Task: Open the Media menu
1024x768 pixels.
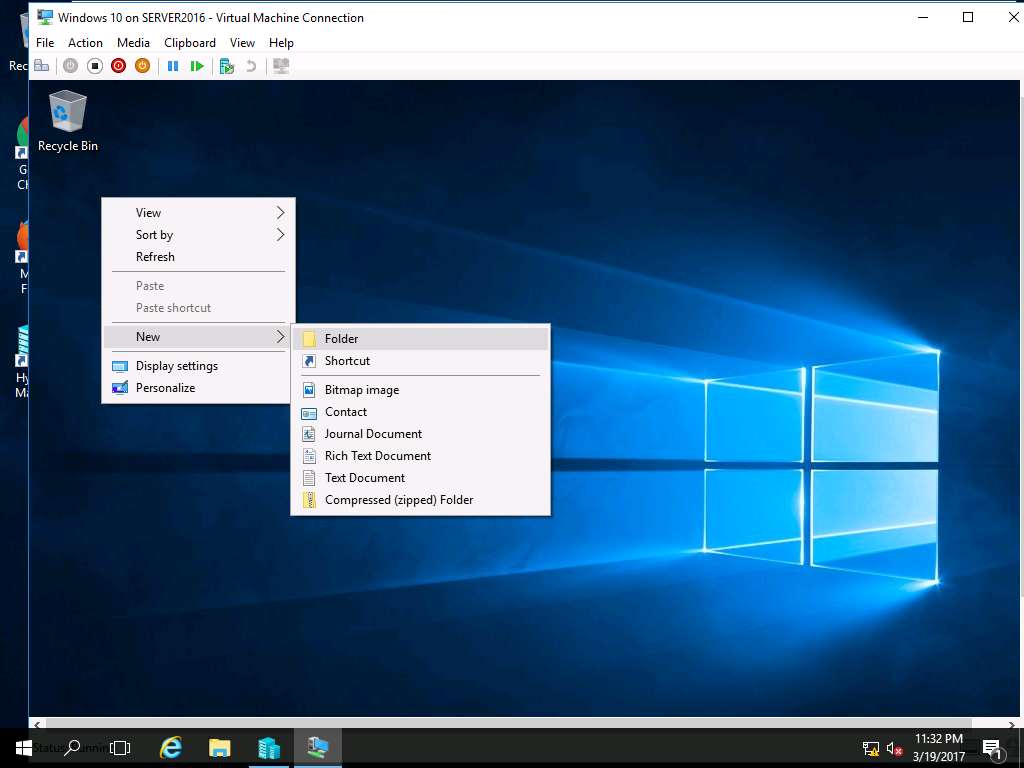Action: tap(133, 42)
